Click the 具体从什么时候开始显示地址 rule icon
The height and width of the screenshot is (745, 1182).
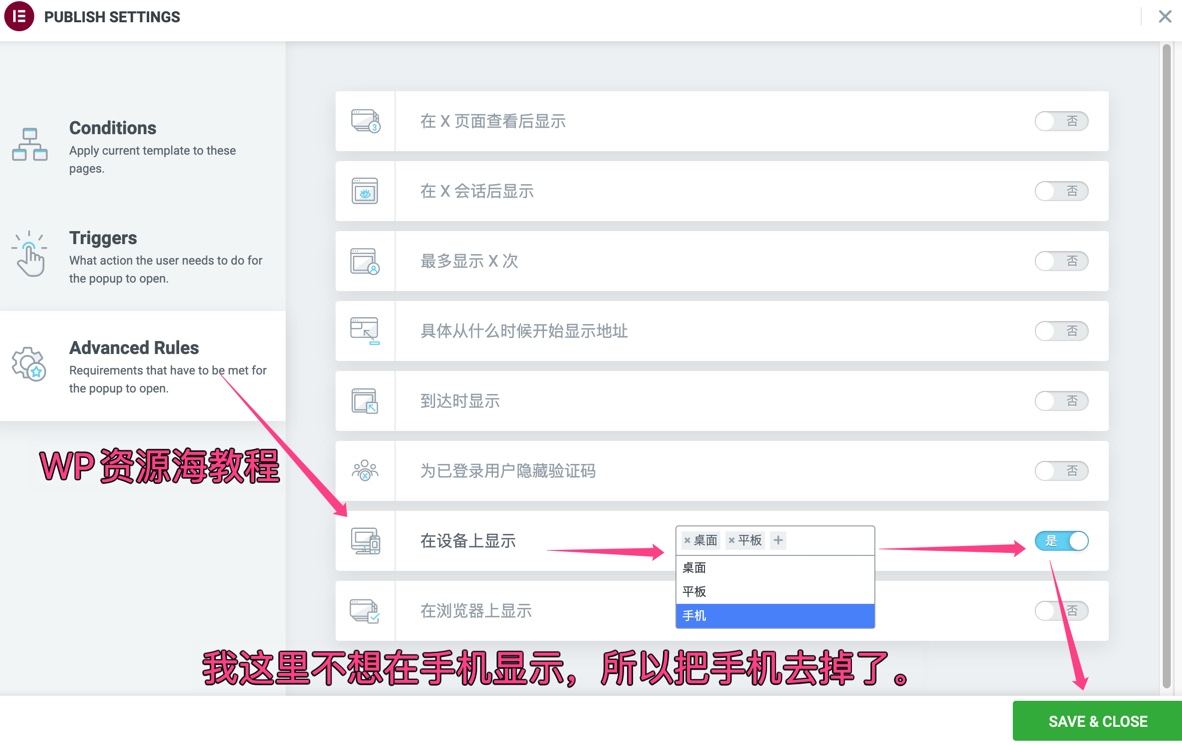tap(365, 331)
